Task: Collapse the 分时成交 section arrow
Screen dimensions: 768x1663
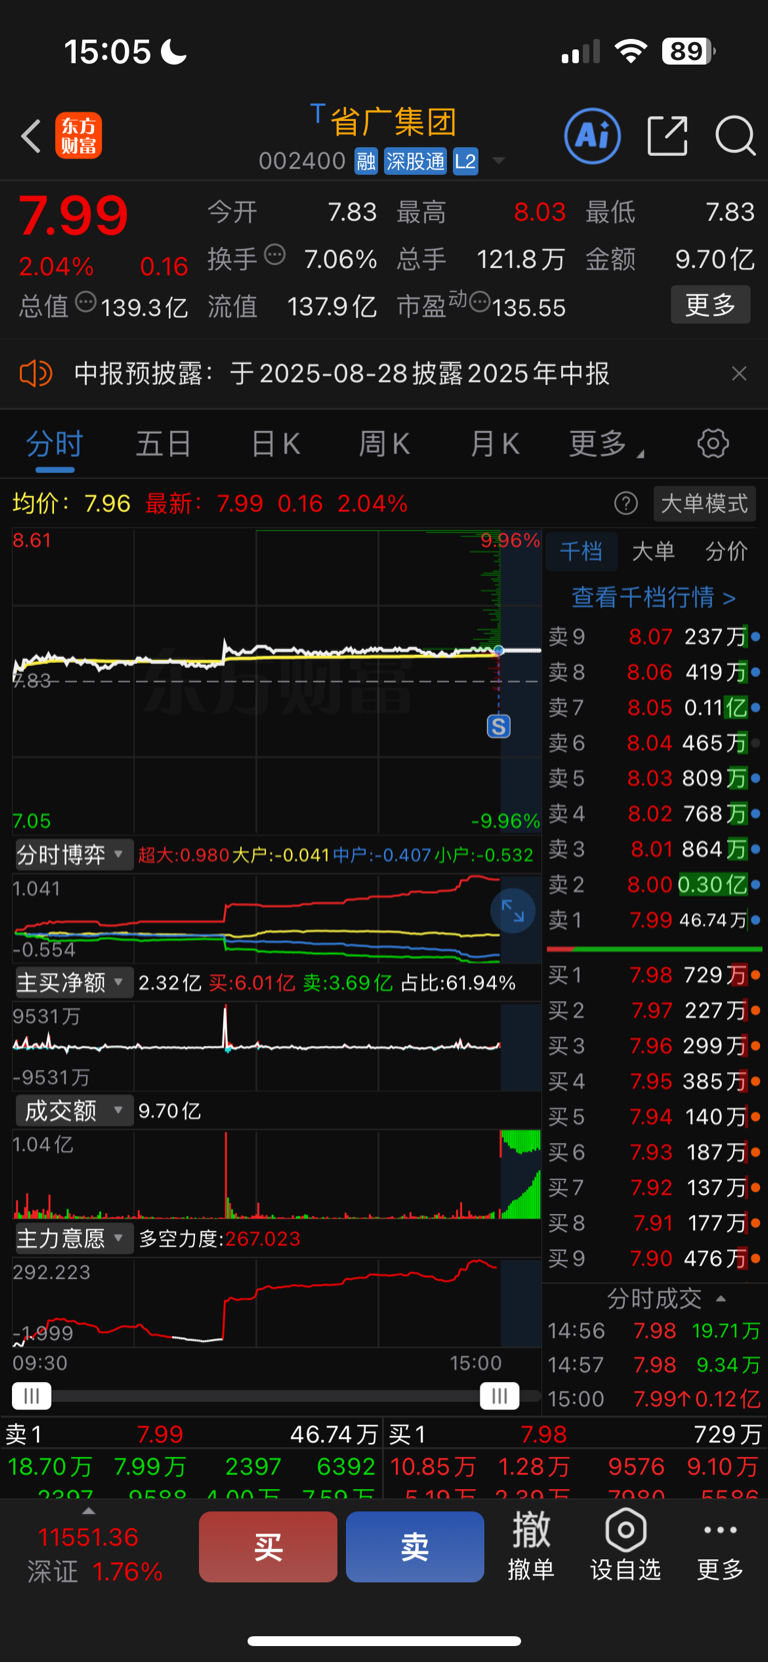Action: tap(721, 1299)
